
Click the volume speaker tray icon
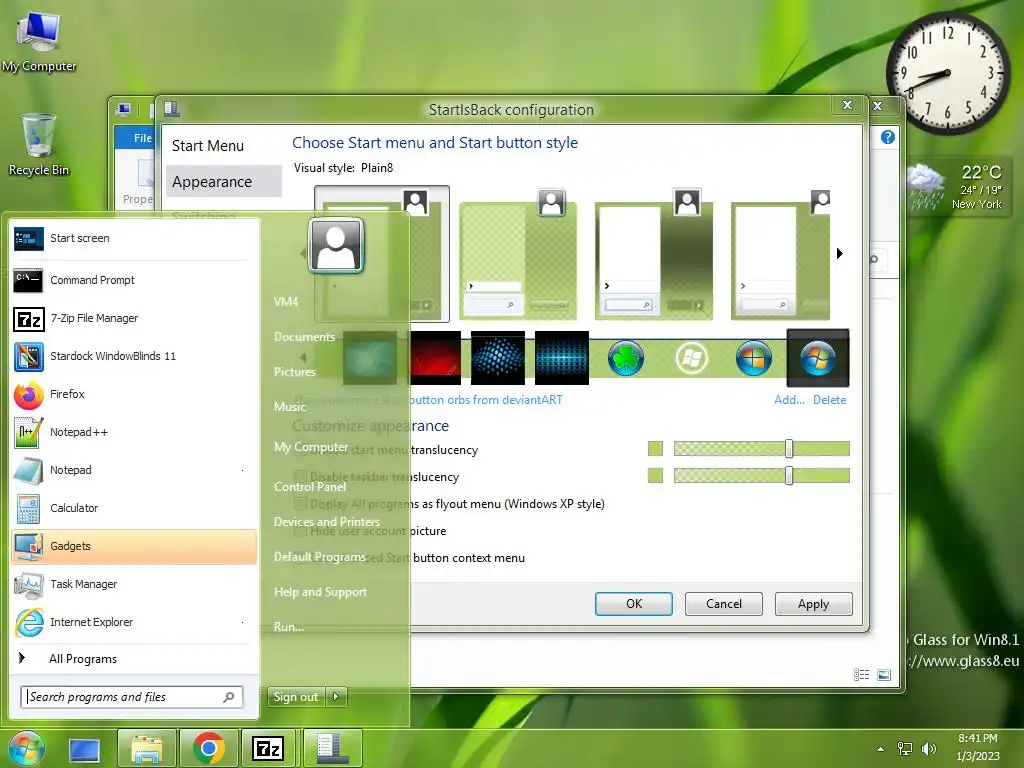[x=928, y=748]
